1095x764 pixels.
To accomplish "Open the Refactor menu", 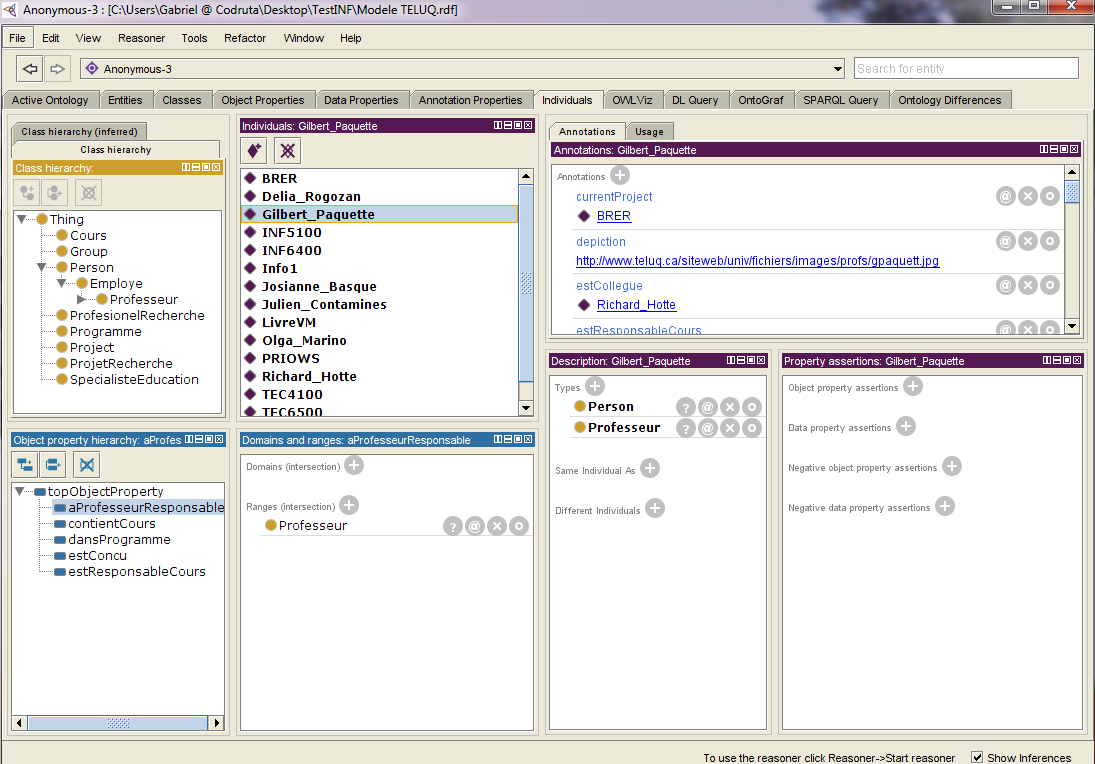I will [244, 38].
